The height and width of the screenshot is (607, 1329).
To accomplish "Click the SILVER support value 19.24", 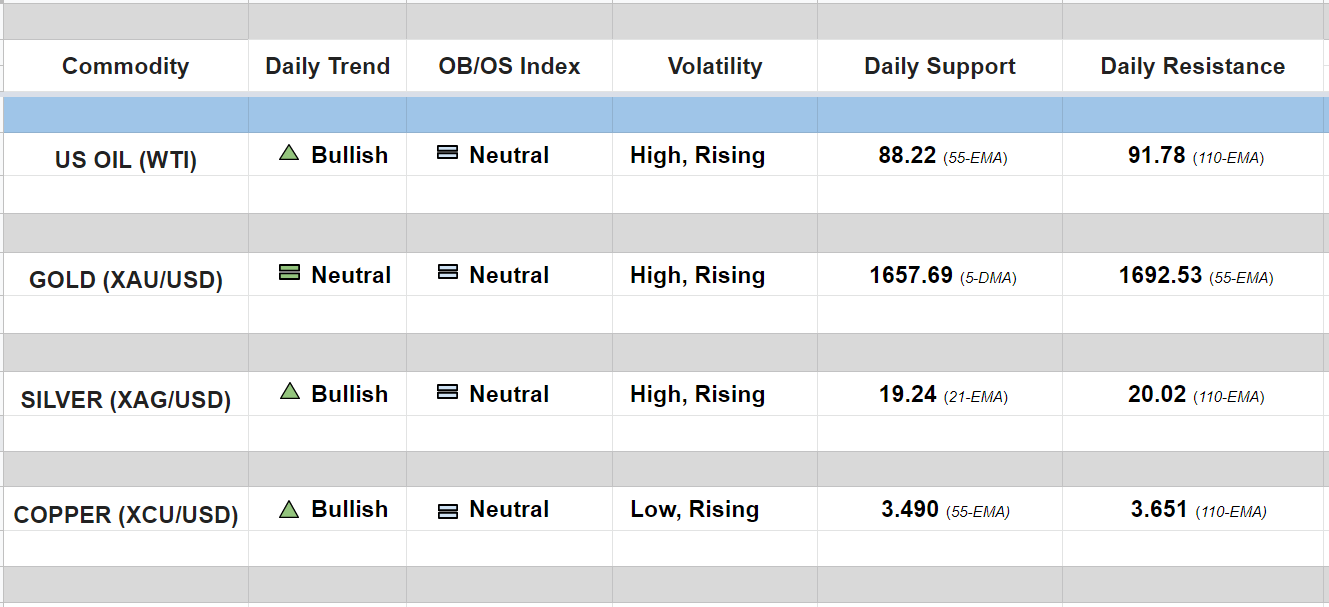I will coord(907,395).
